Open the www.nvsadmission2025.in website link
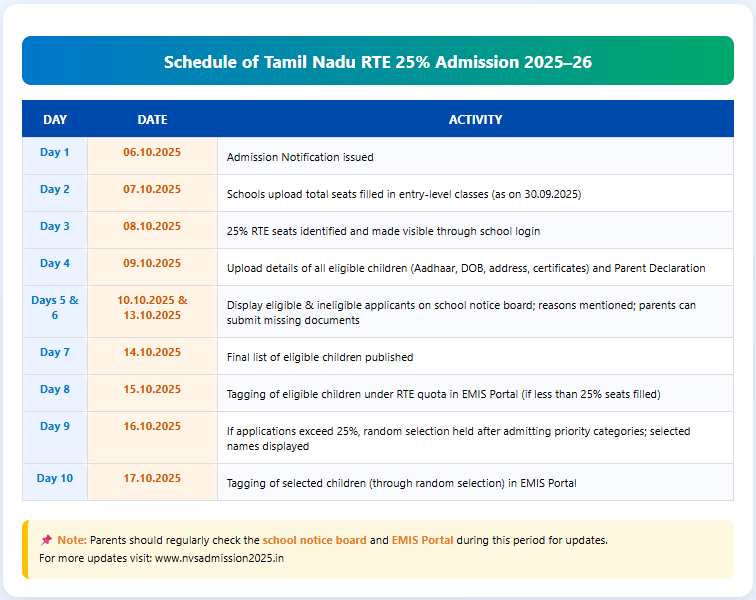The image size is (756, 600). click(x=220, y=558)
